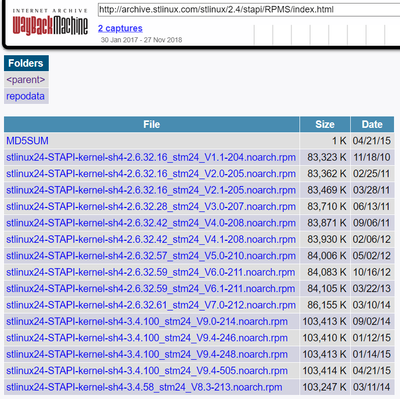Select the 84,105 K size cell
Viewport: 400px width, 399px height.
(325, 288)
